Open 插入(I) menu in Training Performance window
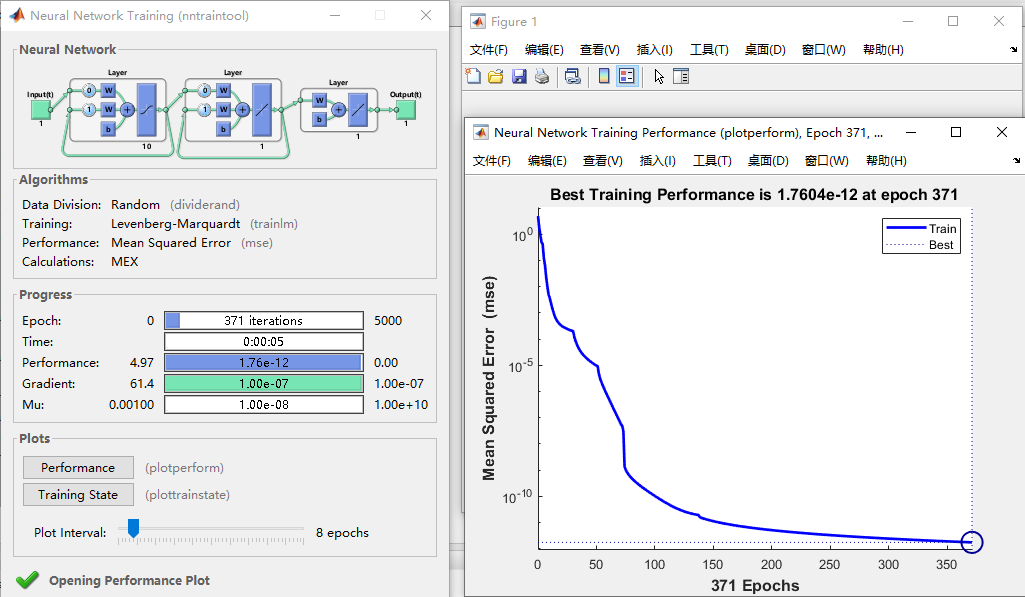1025x597 pixels. pos(657,160)
